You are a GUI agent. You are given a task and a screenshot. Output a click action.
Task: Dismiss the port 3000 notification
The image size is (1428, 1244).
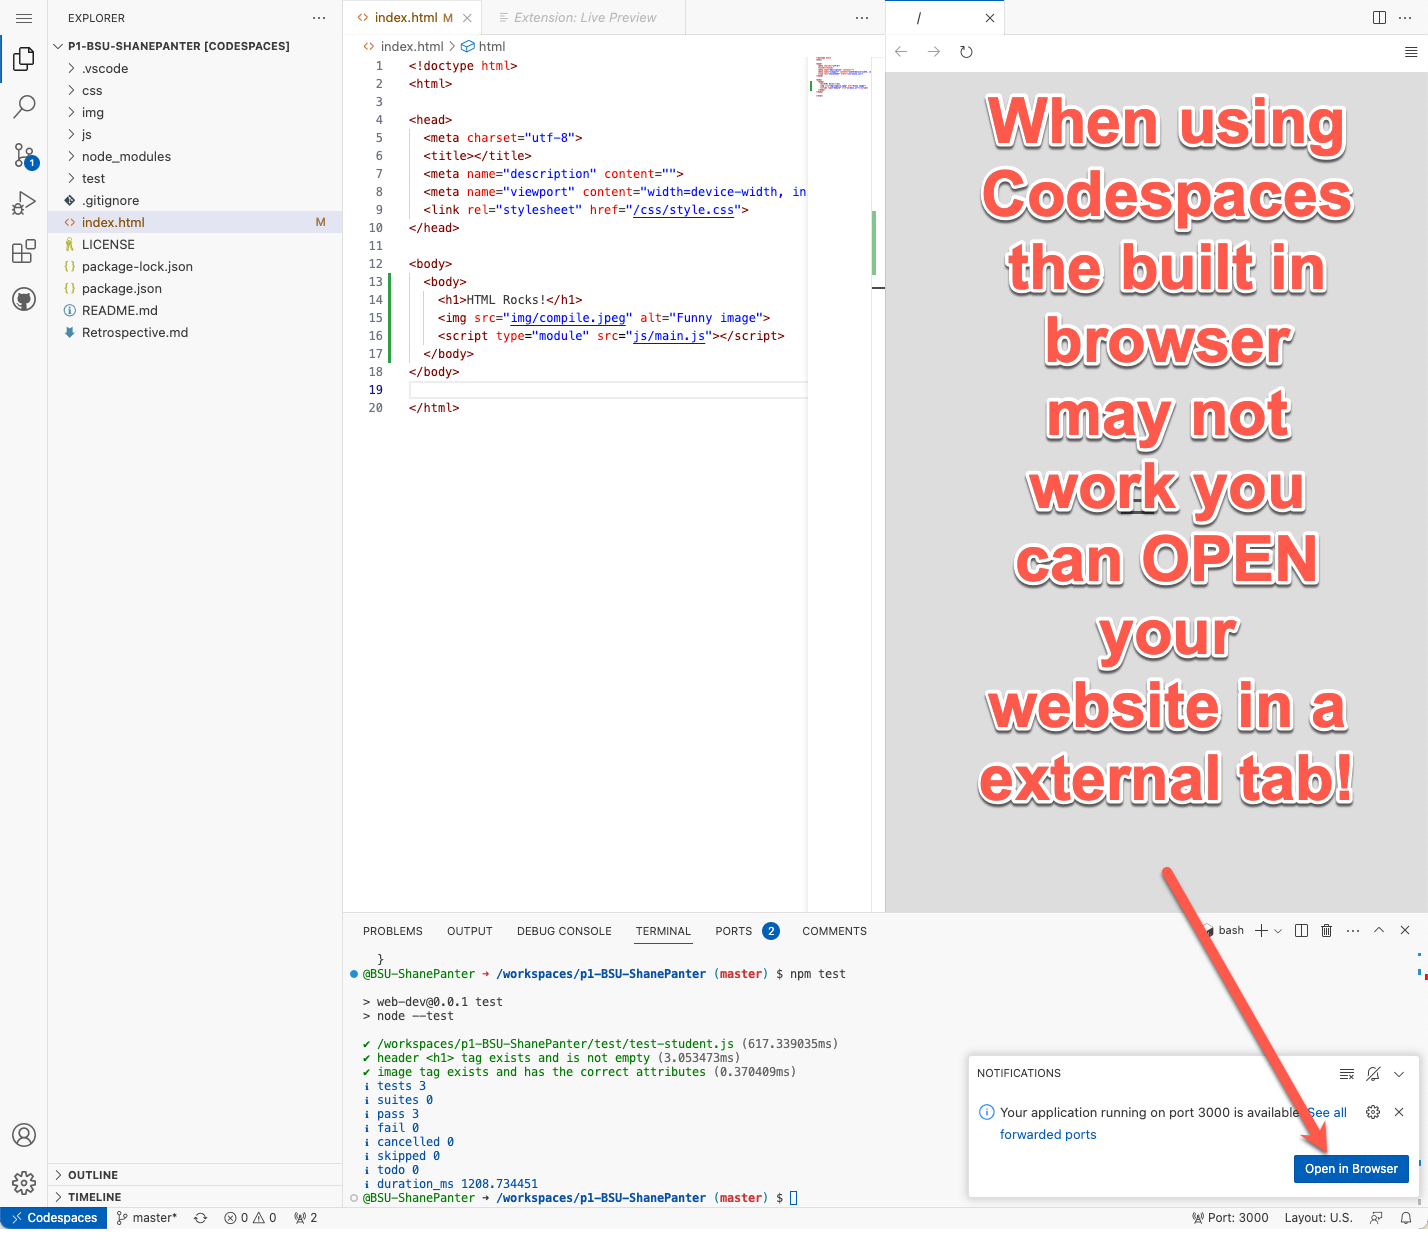pyautogui.click(x=1399, y=1112)
